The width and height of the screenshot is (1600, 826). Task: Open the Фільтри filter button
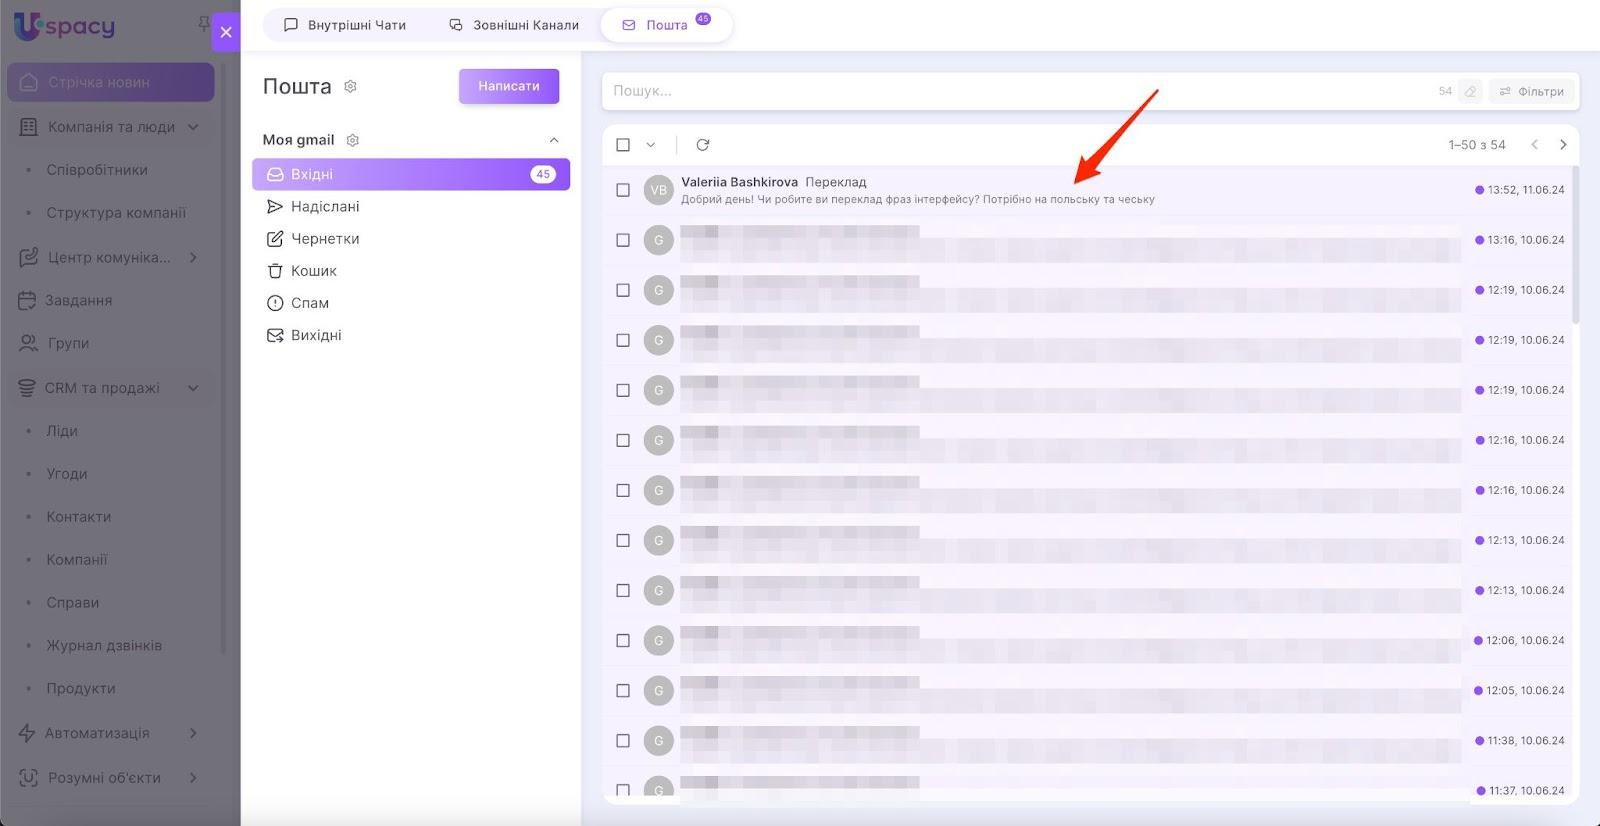[1532, 91]
